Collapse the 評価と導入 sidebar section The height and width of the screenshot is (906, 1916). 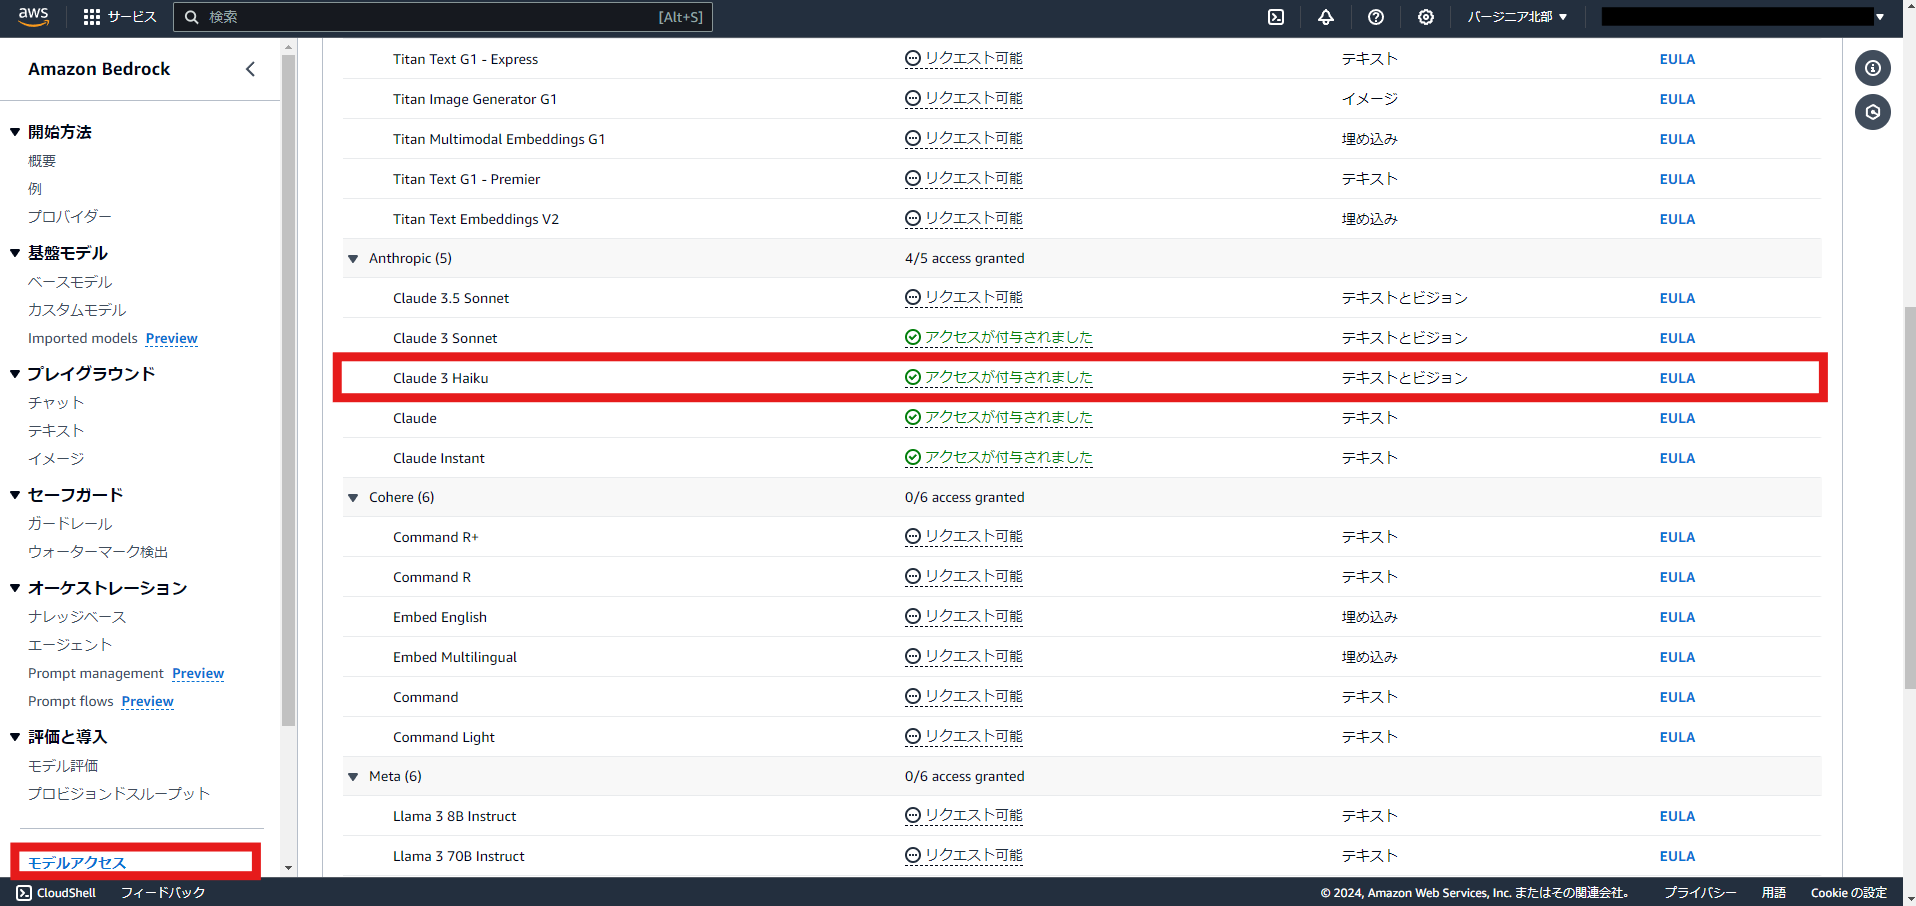(15, 737)
